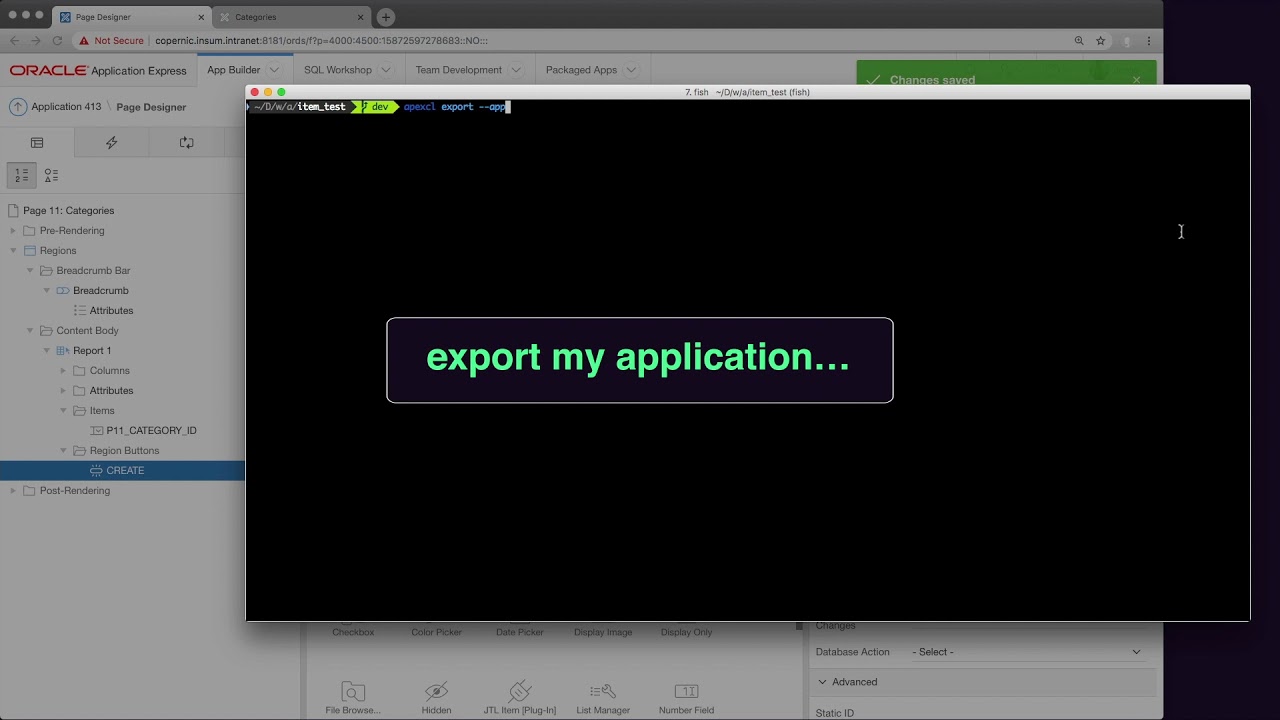Collapse the Regions tree node
The image size is (1280, 720).
[13, 251]
